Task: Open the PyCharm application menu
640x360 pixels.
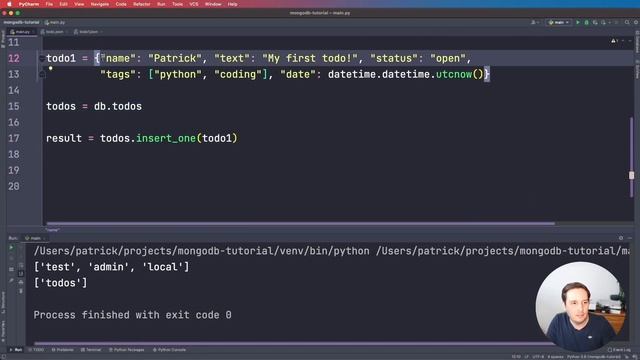Action: pyautogui.click(x=29, y=4)
